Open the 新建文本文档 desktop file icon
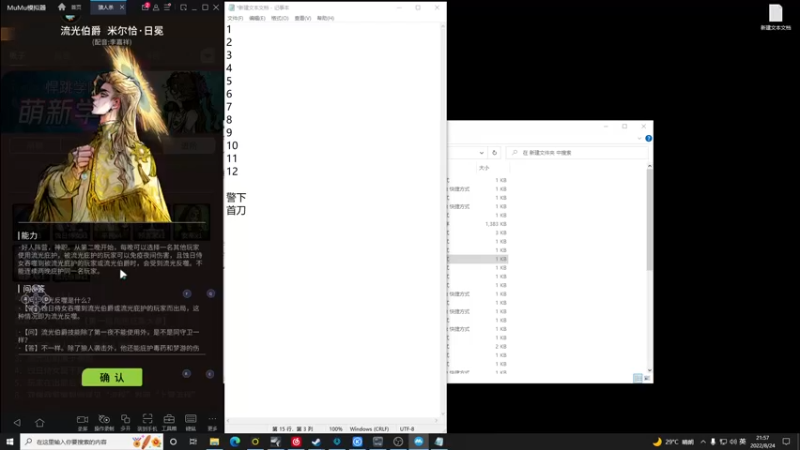 tap(776, 17)
